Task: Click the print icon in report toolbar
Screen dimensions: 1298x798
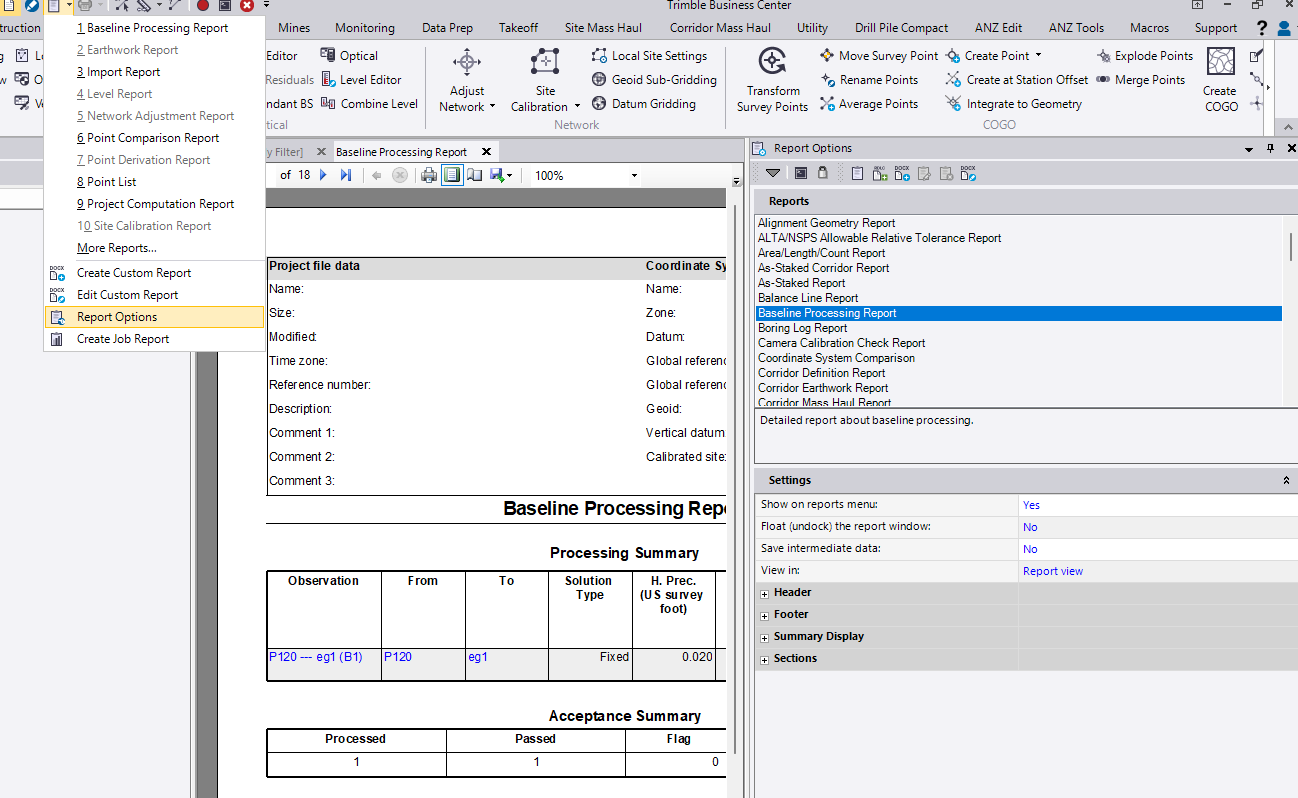Action: tap(429, 175)
